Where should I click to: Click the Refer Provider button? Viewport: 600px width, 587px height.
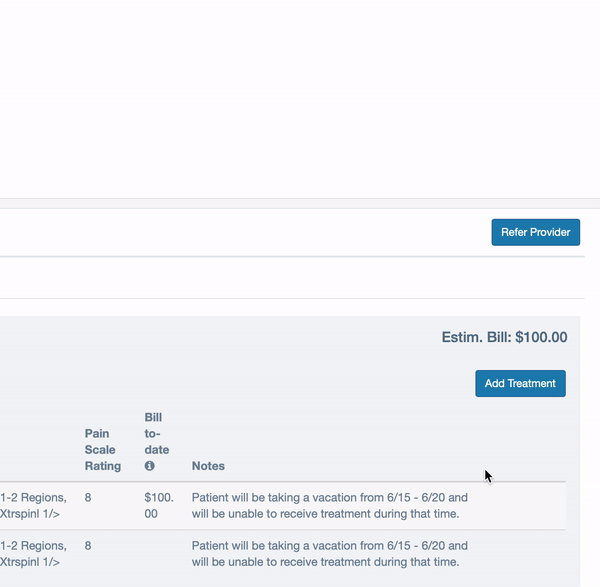tap(536, 232)
